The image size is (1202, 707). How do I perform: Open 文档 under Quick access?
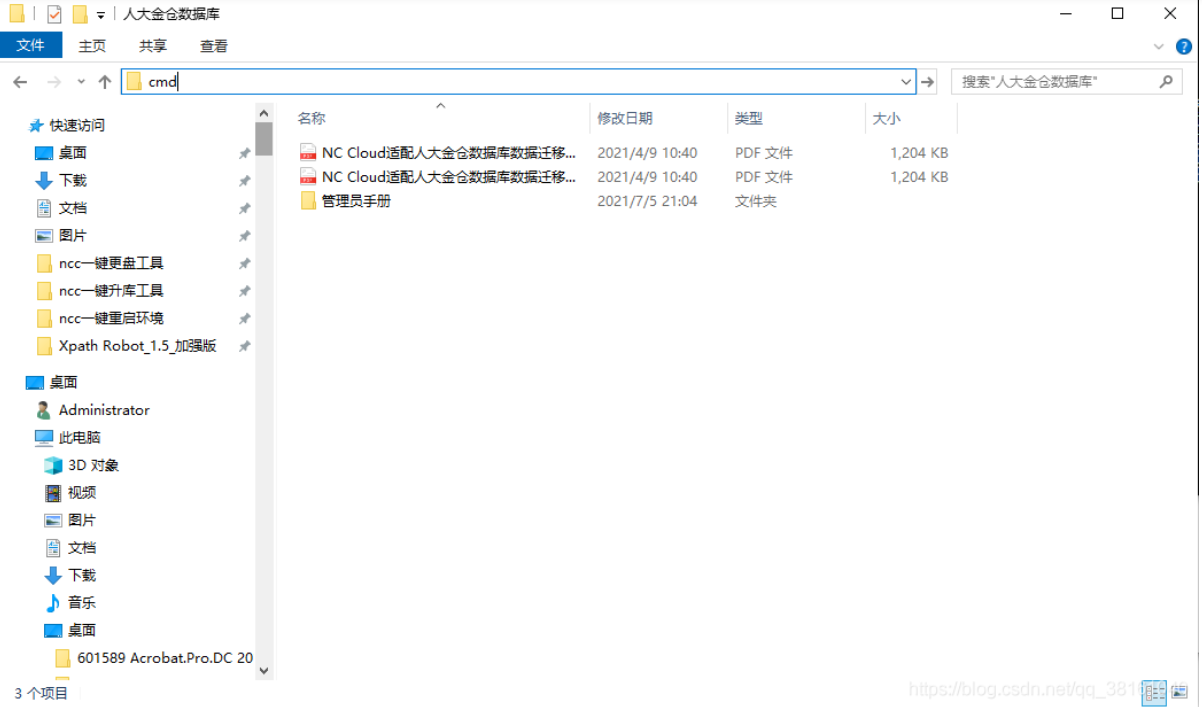click(x=72, y=208)
